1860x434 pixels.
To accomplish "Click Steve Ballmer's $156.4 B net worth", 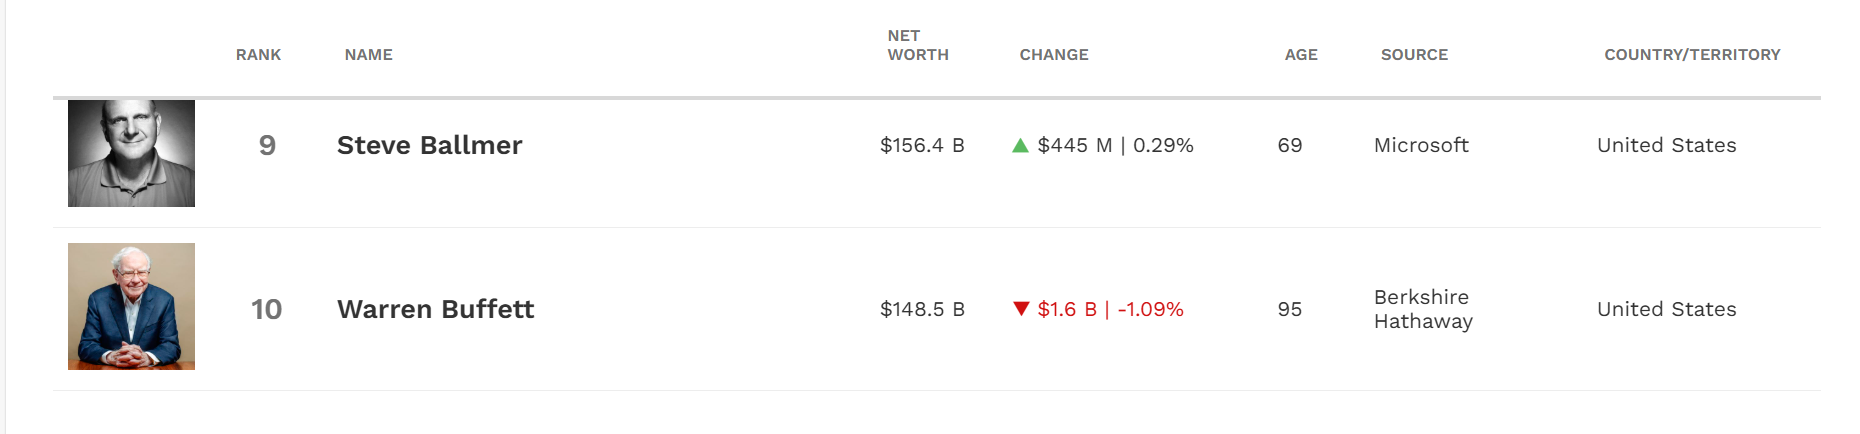I will click(921, 146).
